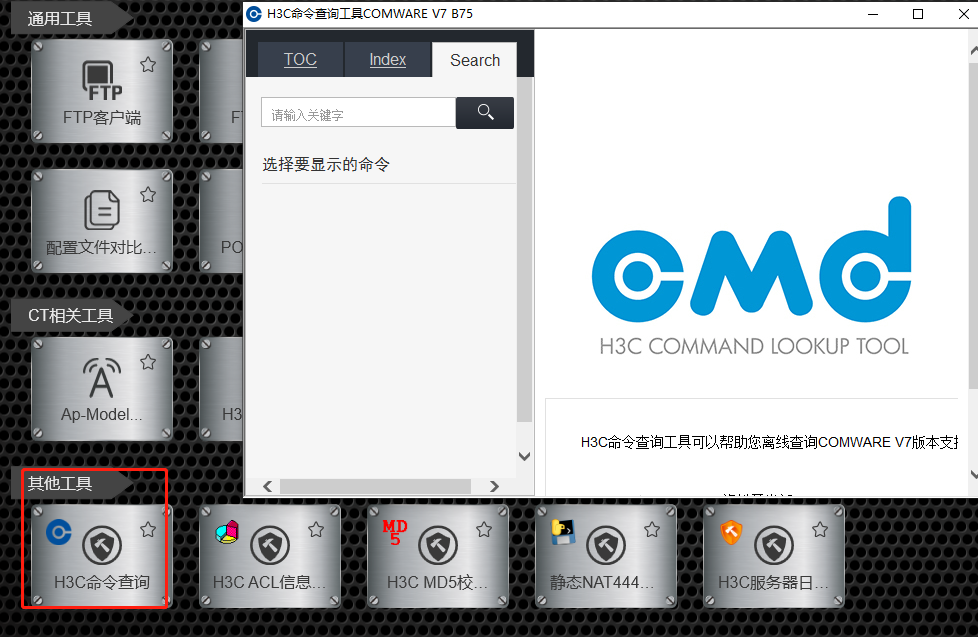Click the down arrow of results scrollbar
Screen dimensions: 978x637
coord(525,457)
